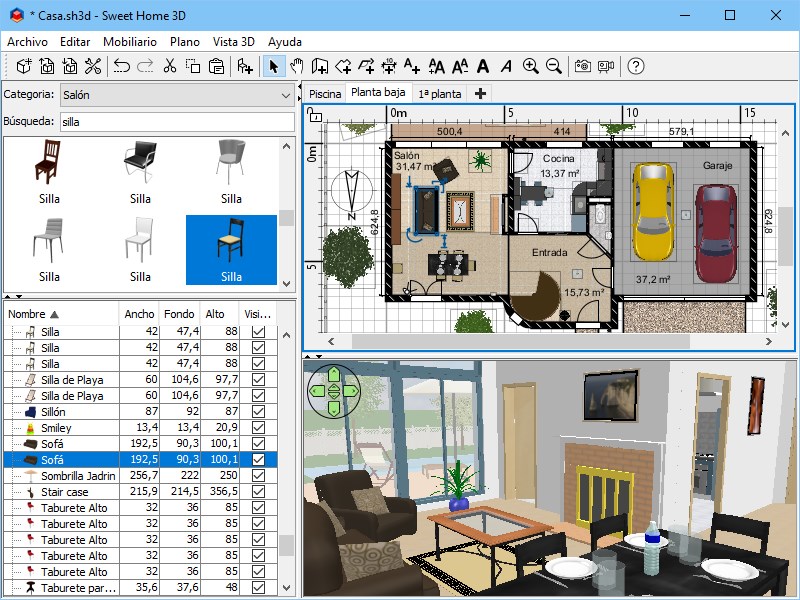Click the plan view horizontal scrollbar

coord(520,341)
